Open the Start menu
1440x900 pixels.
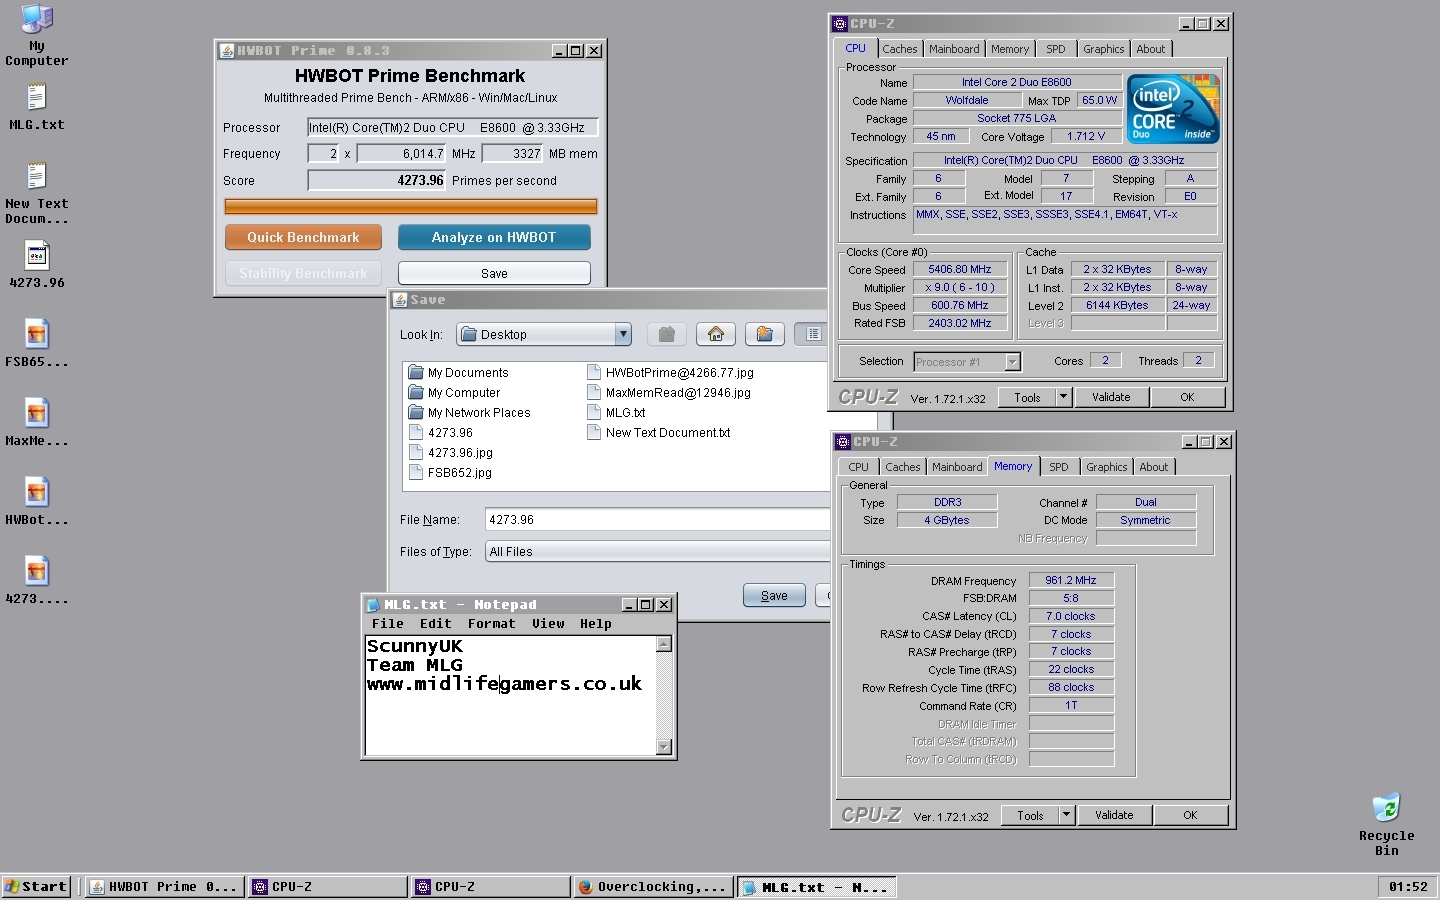(37, 886)
